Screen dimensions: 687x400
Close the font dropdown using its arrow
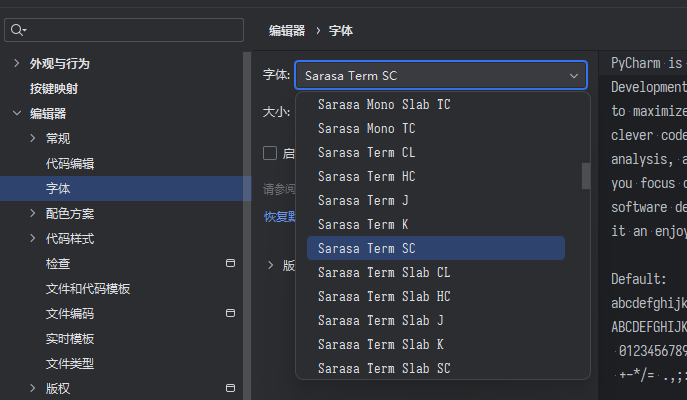coord(574,76)
